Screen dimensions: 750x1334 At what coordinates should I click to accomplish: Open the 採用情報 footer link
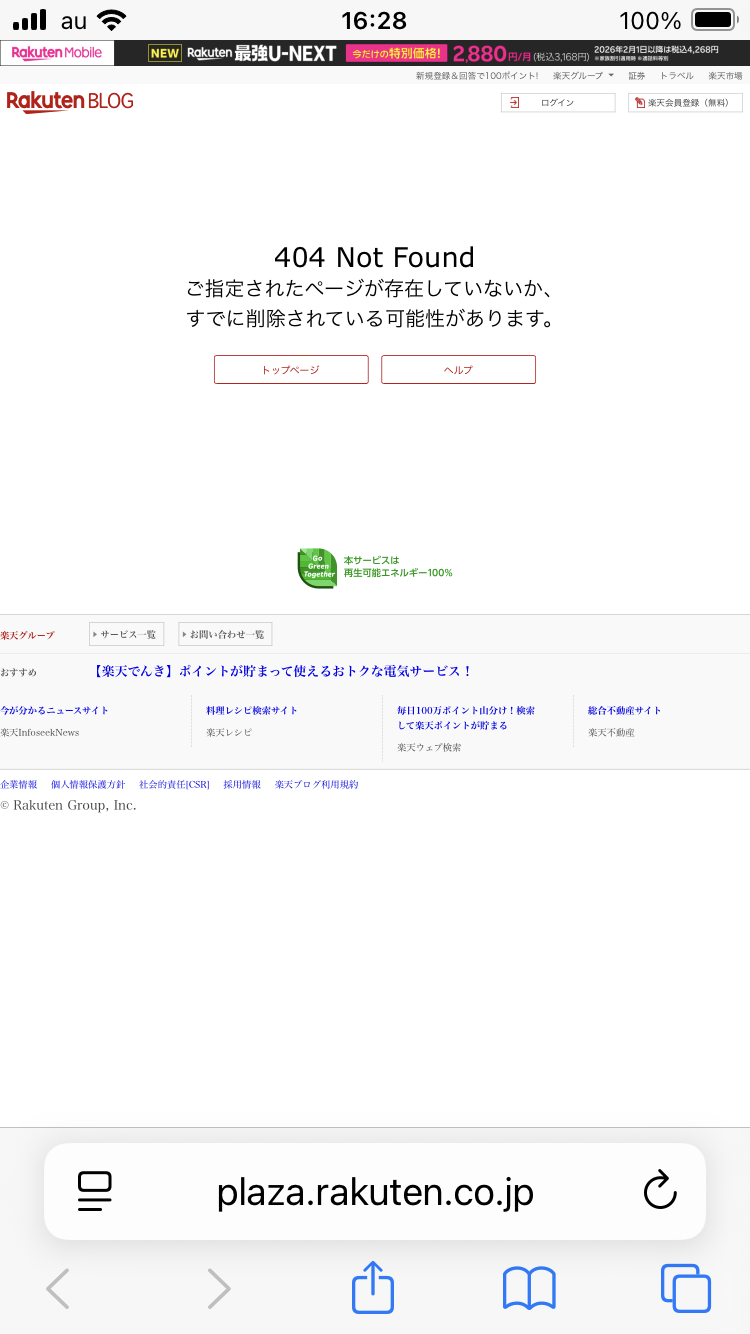tap(242, 785)
